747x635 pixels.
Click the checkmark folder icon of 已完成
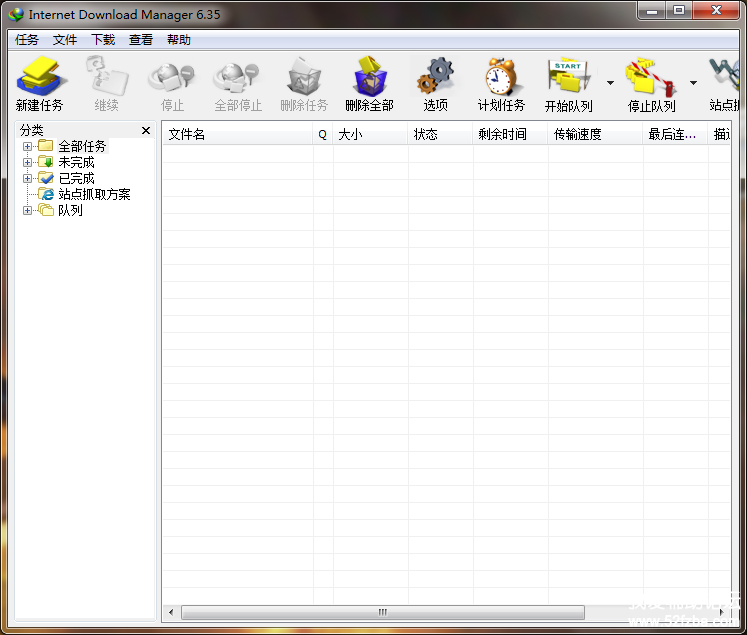click(x=46, y=178)
